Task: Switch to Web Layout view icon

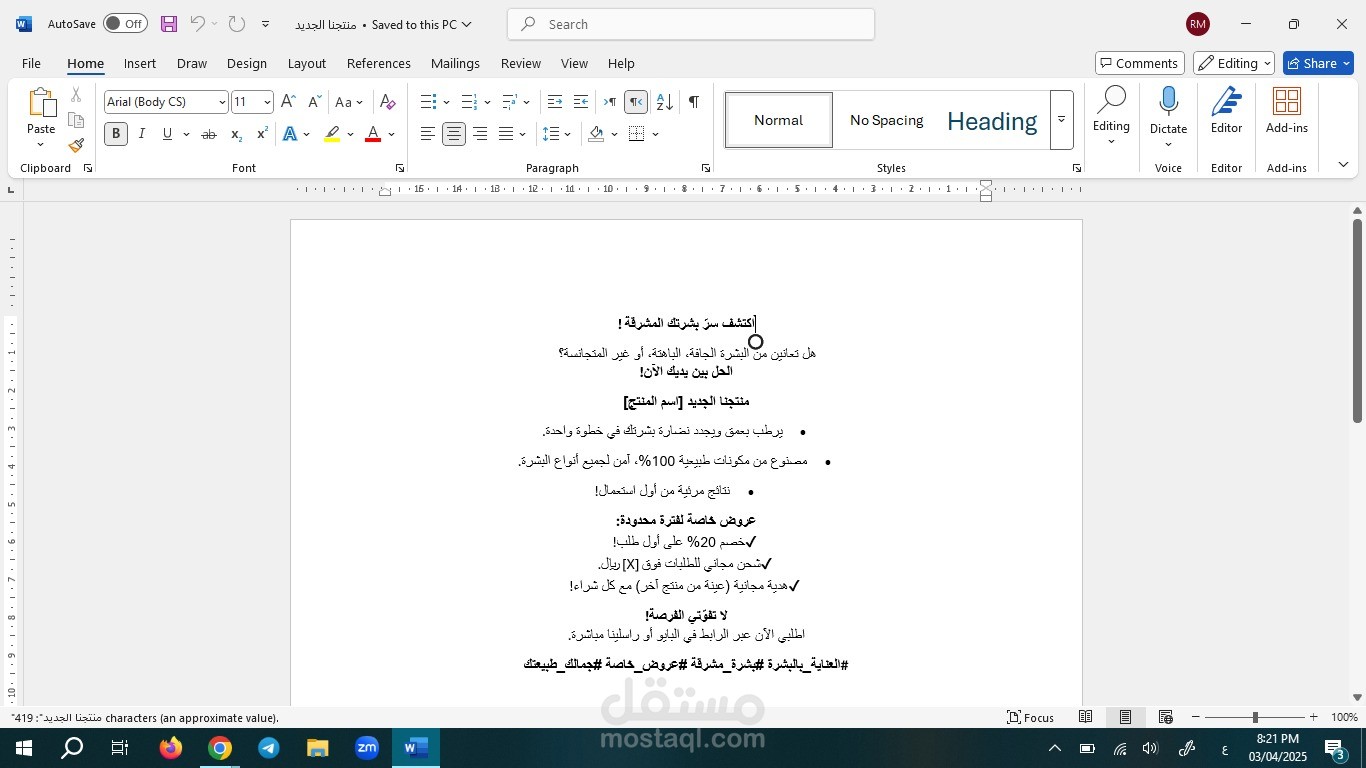Action: click(x=1166, y=717)
